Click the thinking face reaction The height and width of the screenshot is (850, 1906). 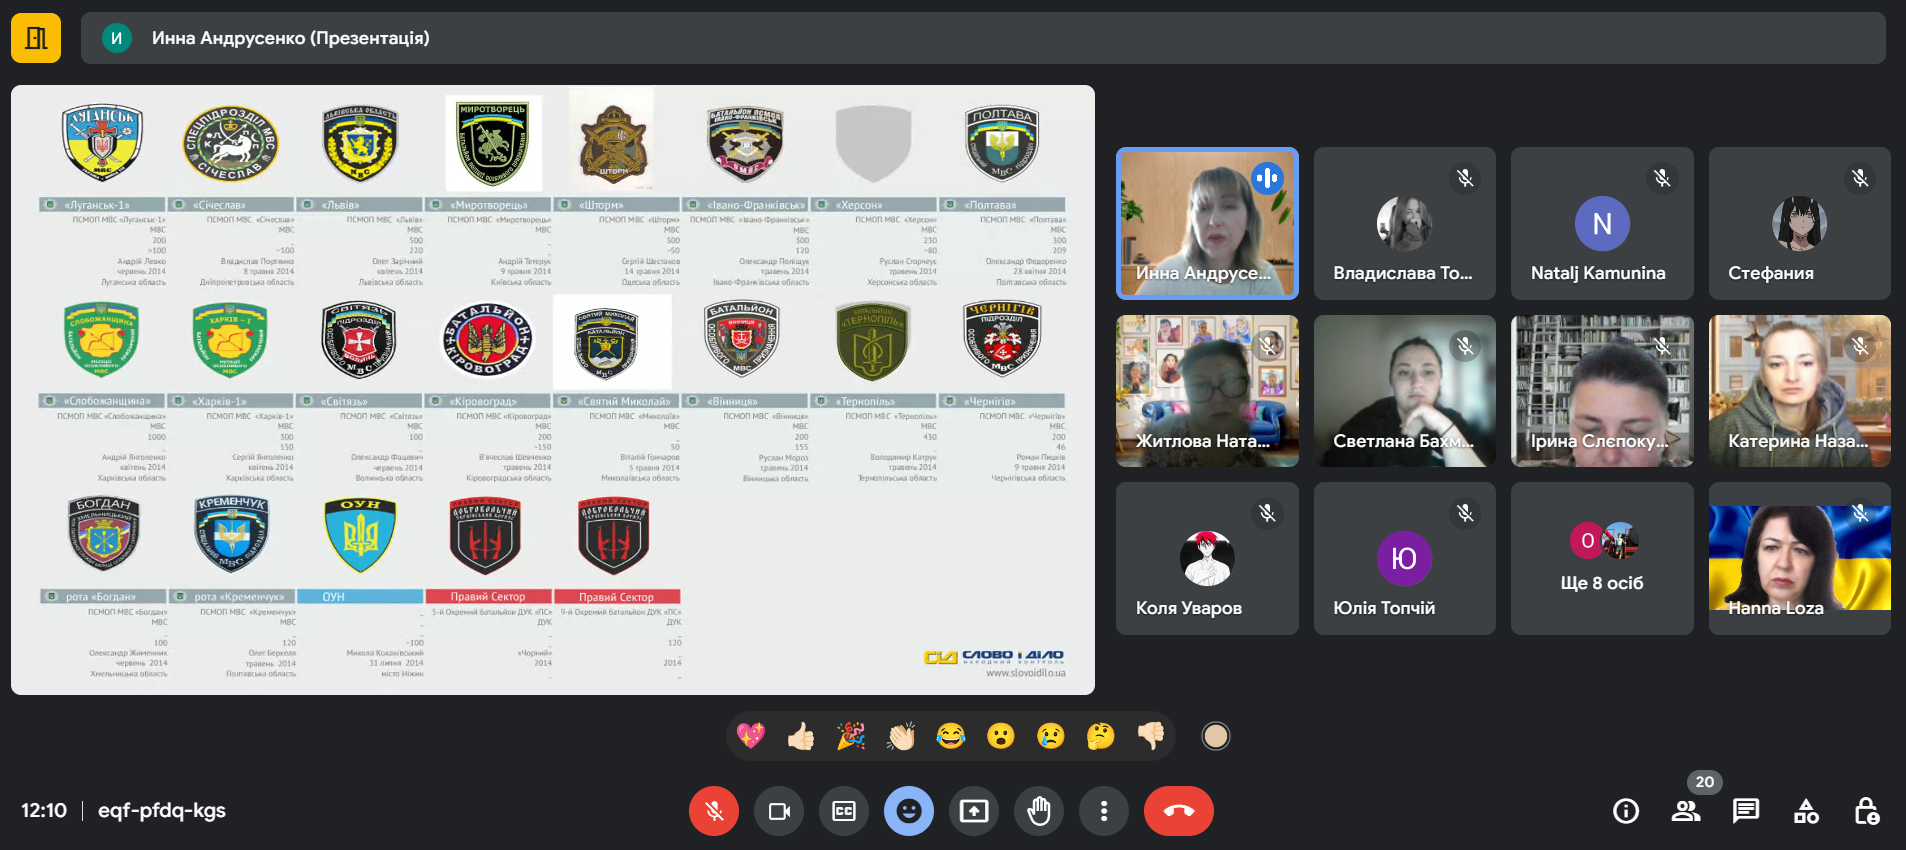tap(1100, 737)
